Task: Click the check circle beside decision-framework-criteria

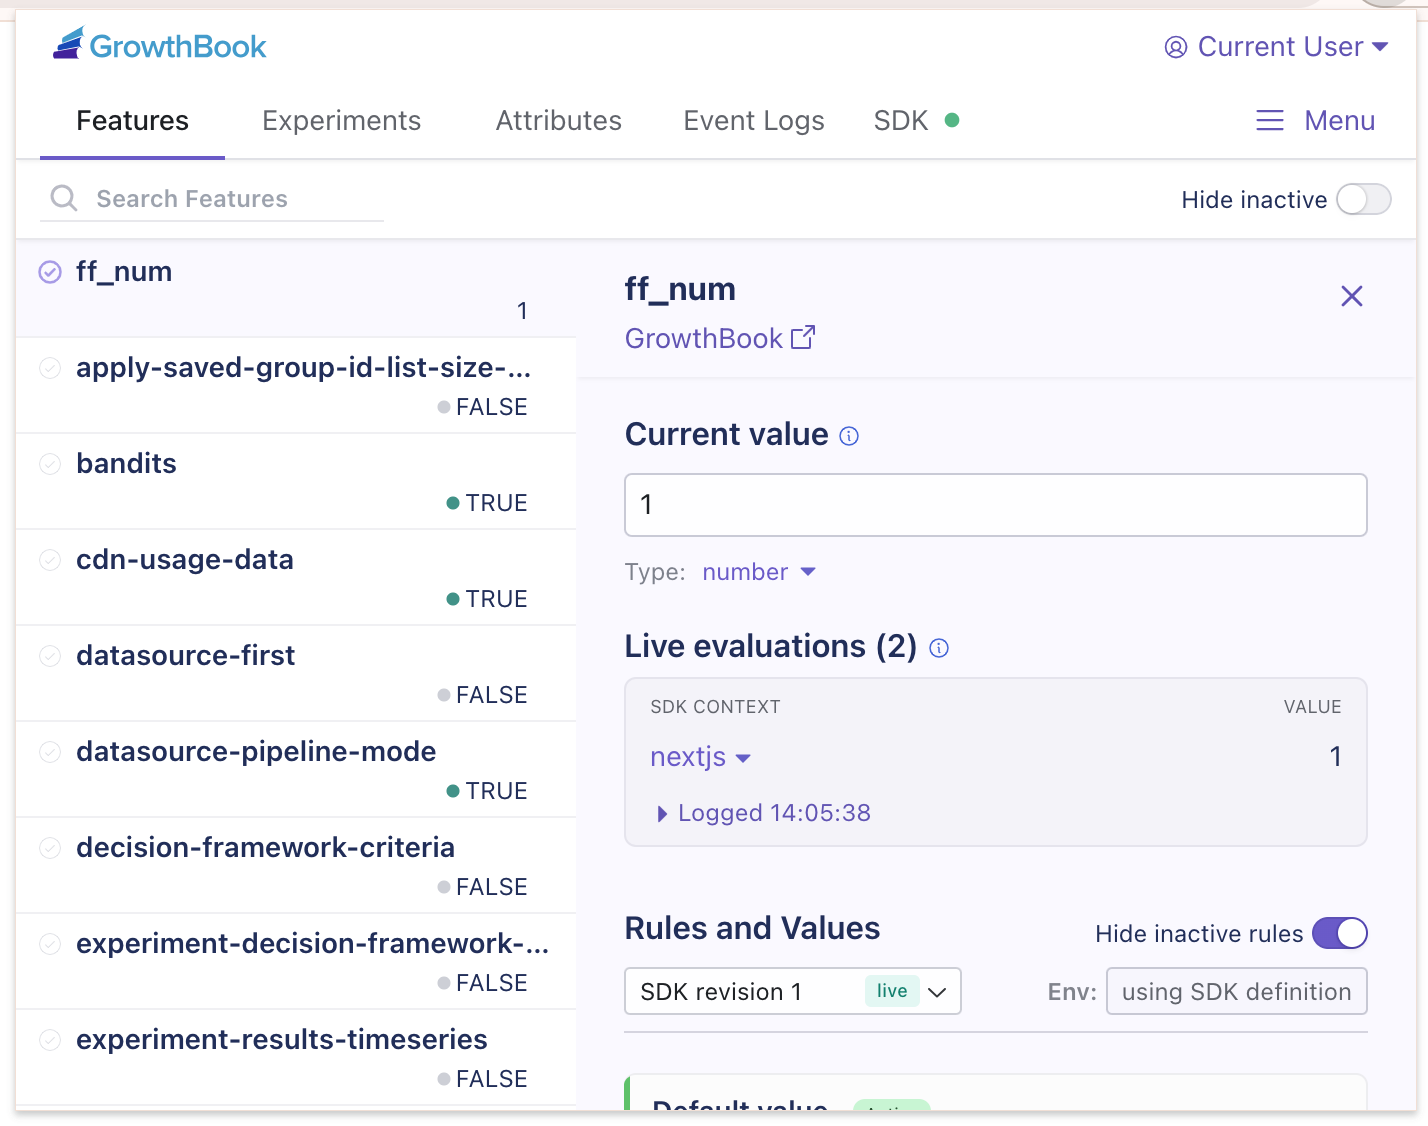Action: [50, 848]
